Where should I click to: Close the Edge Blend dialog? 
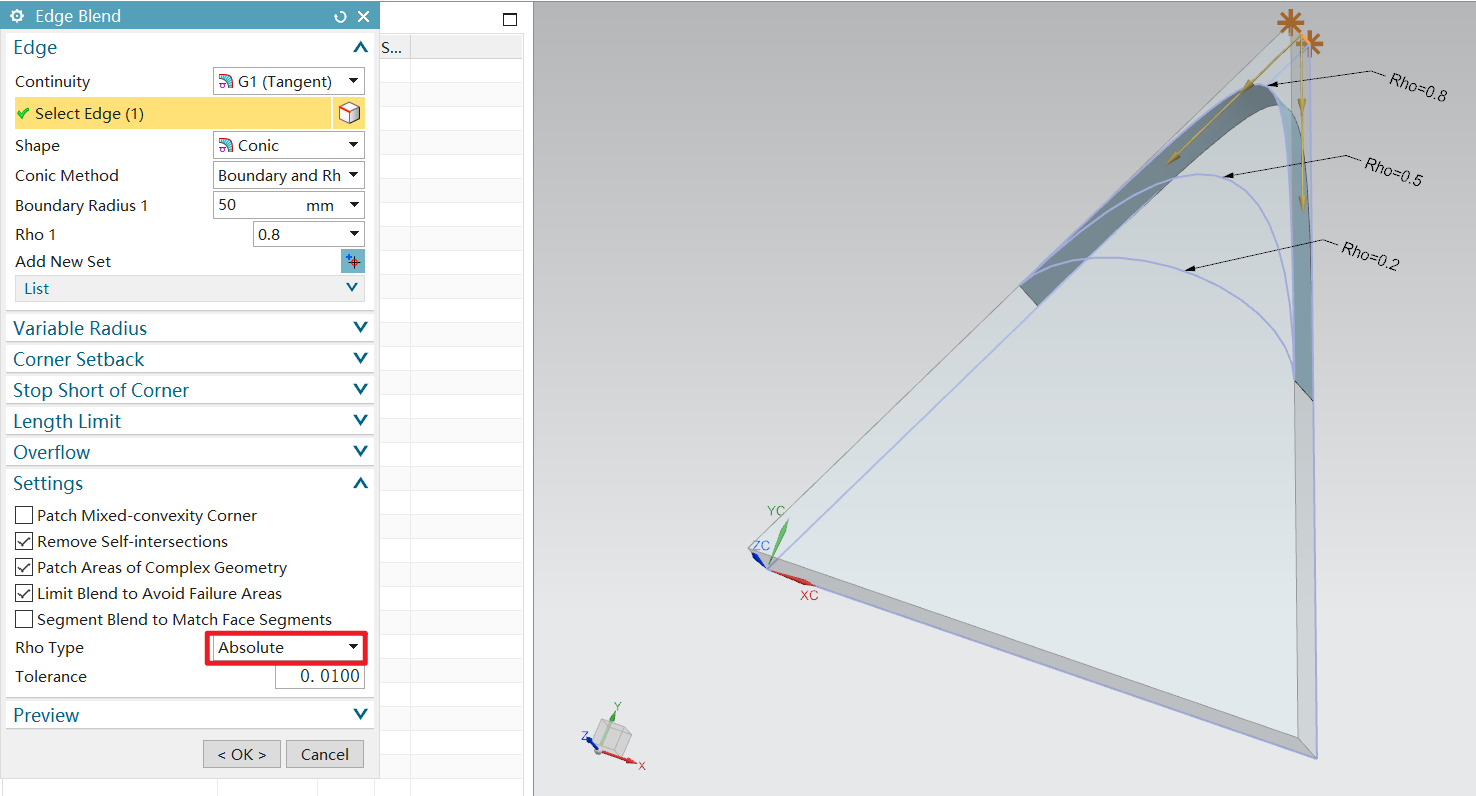363,16
